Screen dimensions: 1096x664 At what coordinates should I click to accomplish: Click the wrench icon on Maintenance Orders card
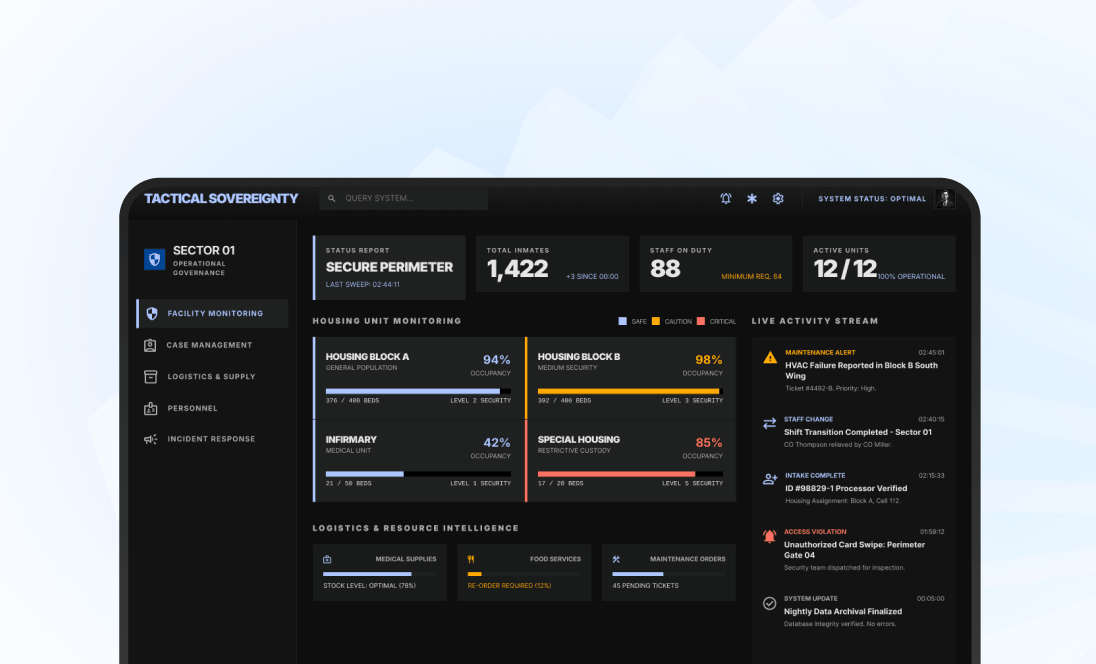coord(614,559)
